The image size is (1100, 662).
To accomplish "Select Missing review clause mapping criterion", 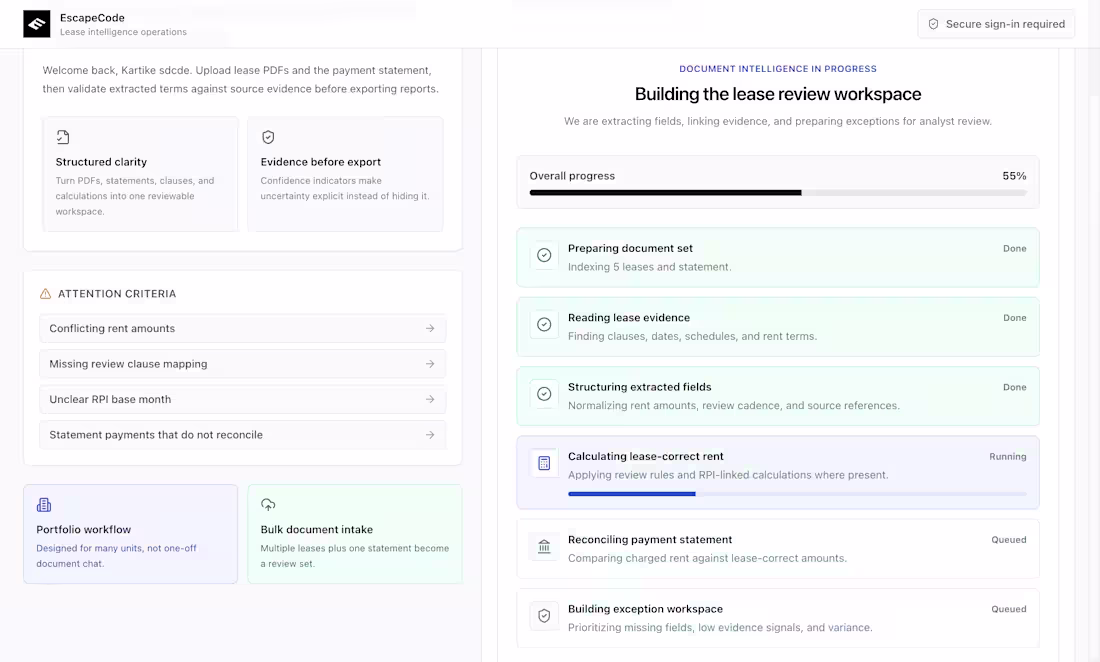I will tap(243, 364).
